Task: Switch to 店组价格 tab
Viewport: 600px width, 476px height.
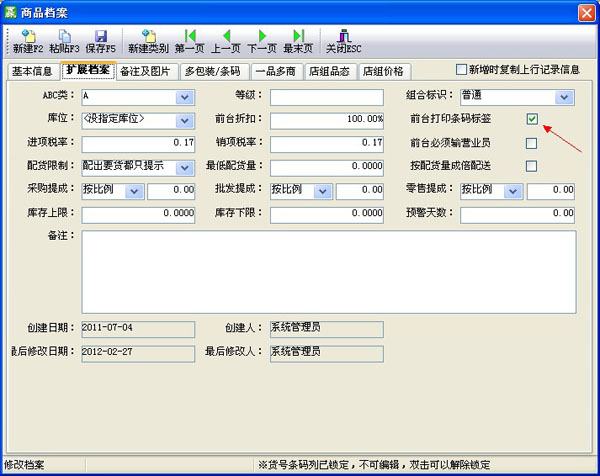Action: tap(383, 72)
